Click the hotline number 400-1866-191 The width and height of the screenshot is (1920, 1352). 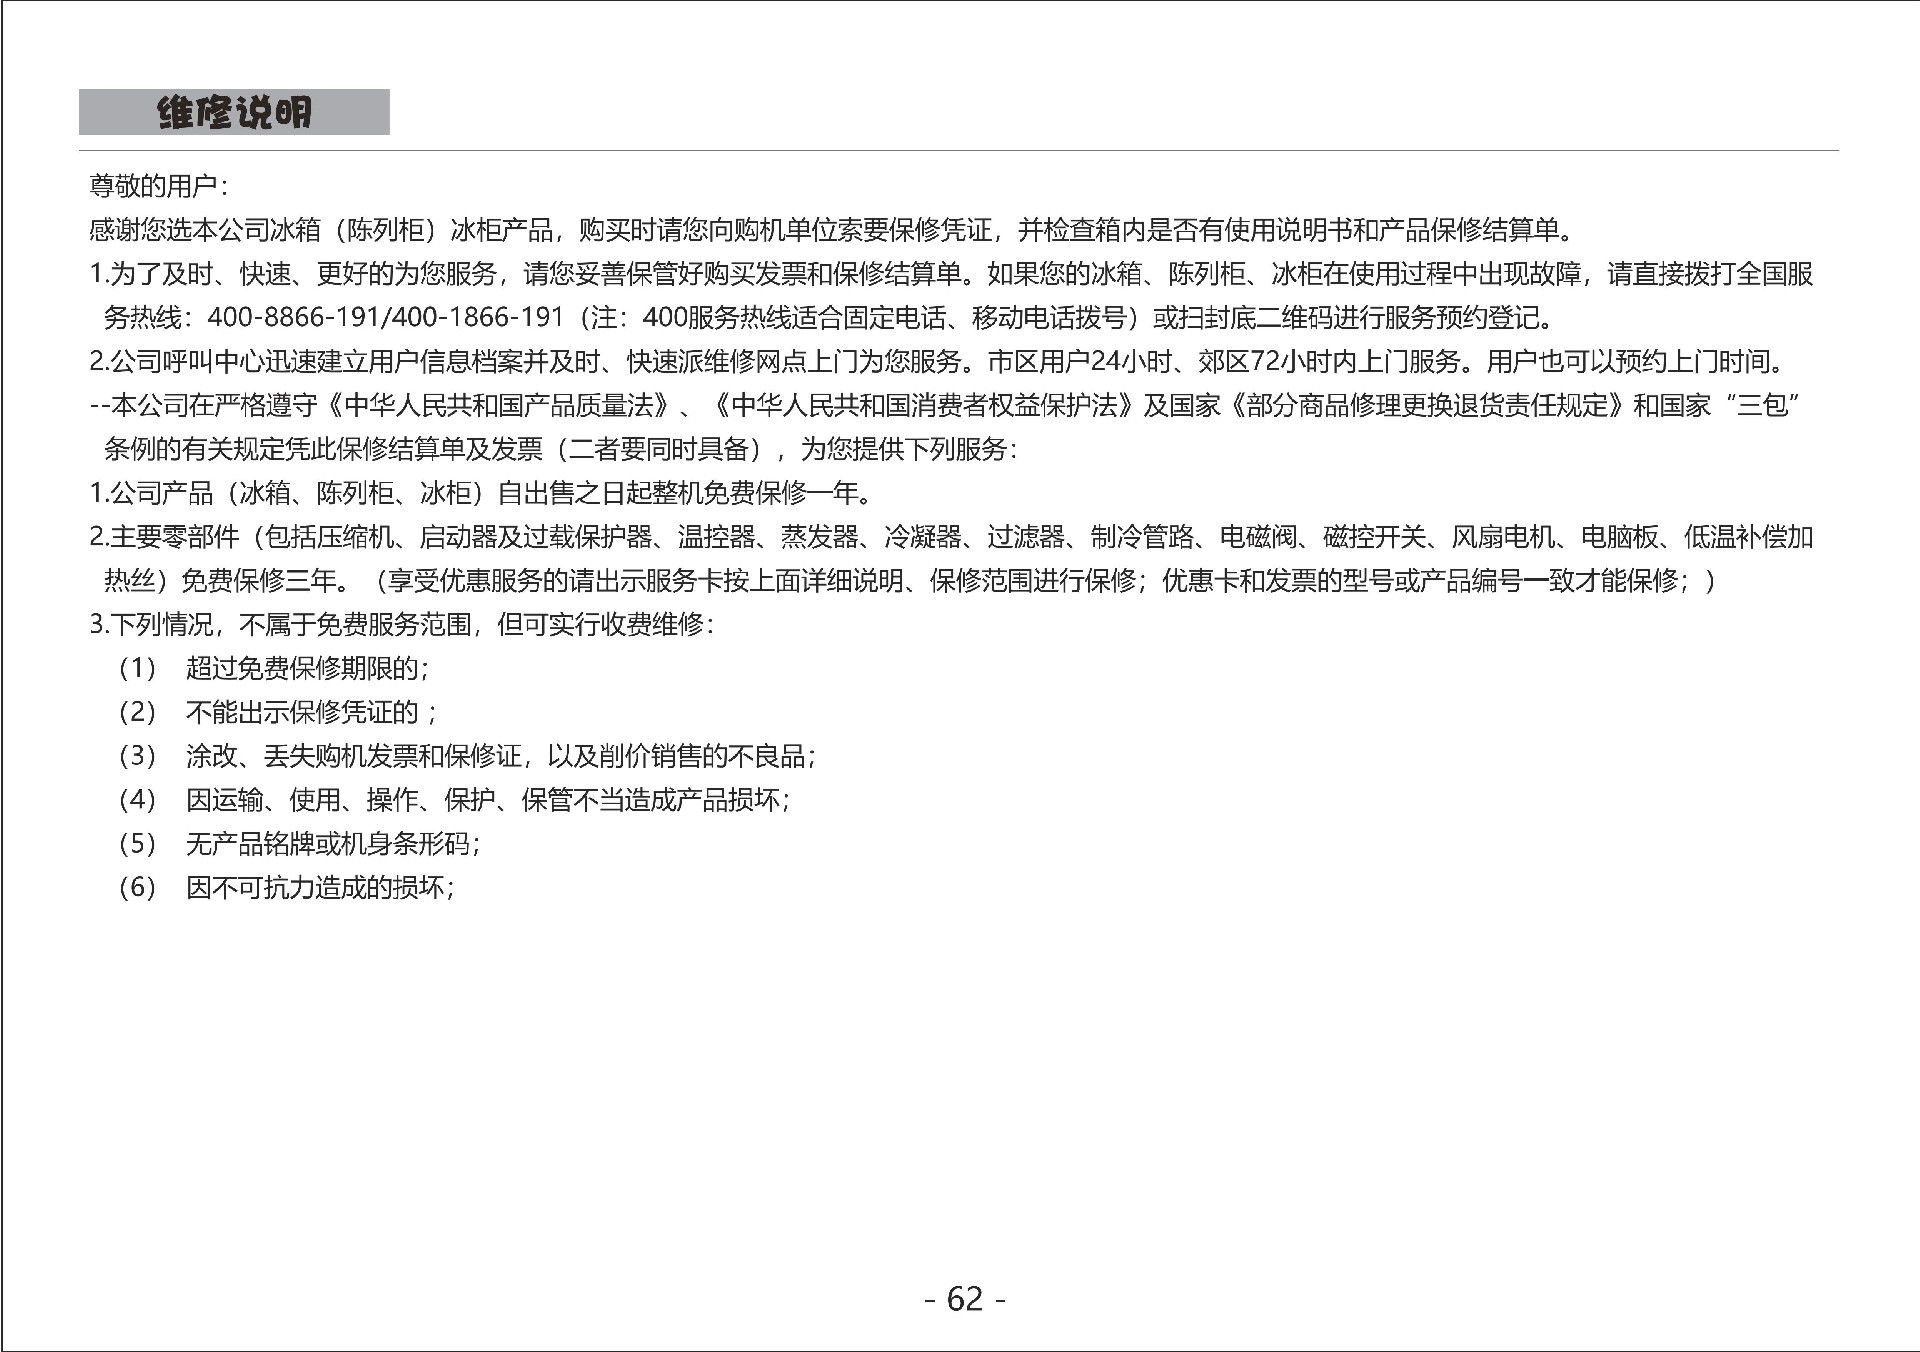(478, 318)
